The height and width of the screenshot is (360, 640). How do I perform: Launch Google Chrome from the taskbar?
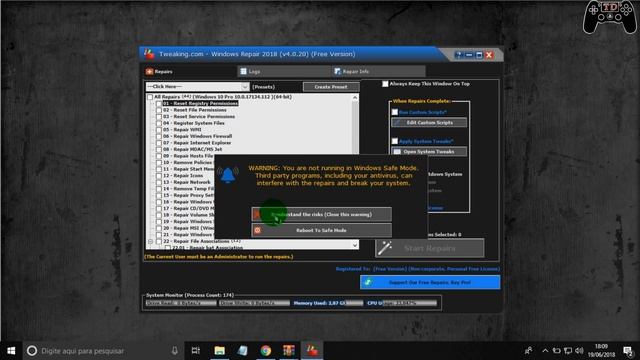pos(266,351)
